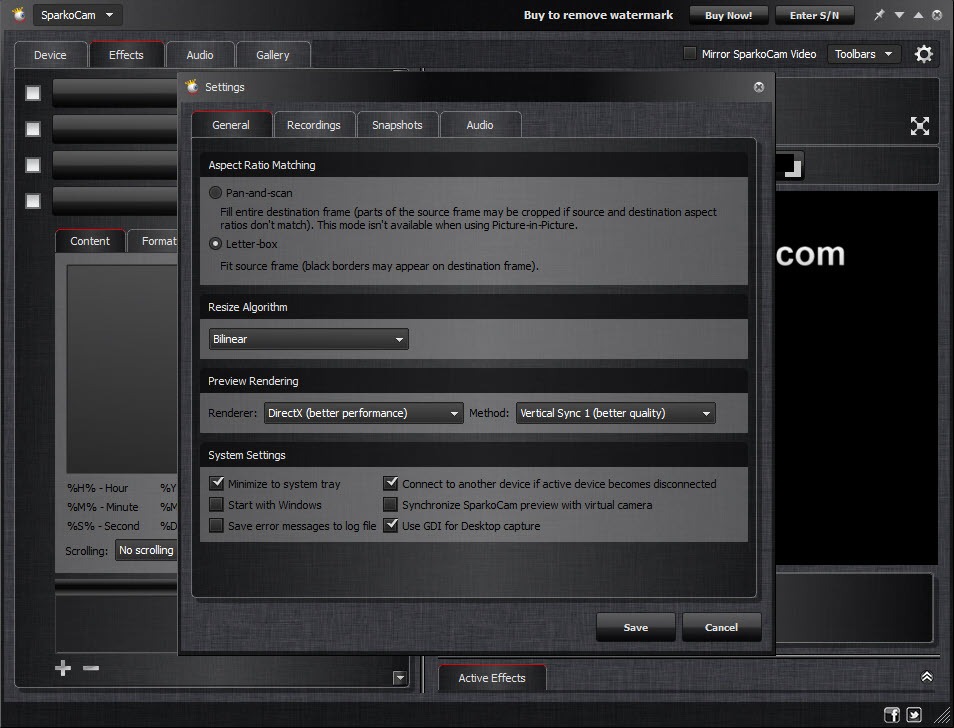Open the Device tab in main window

[x=50, y=55]
